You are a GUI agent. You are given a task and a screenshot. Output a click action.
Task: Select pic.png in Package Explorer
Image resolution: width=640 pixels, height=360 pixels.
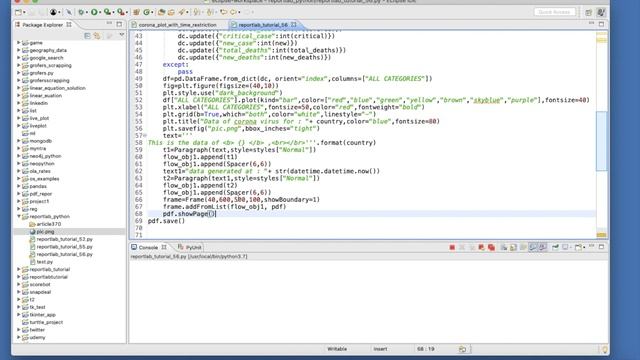[45, 231]
